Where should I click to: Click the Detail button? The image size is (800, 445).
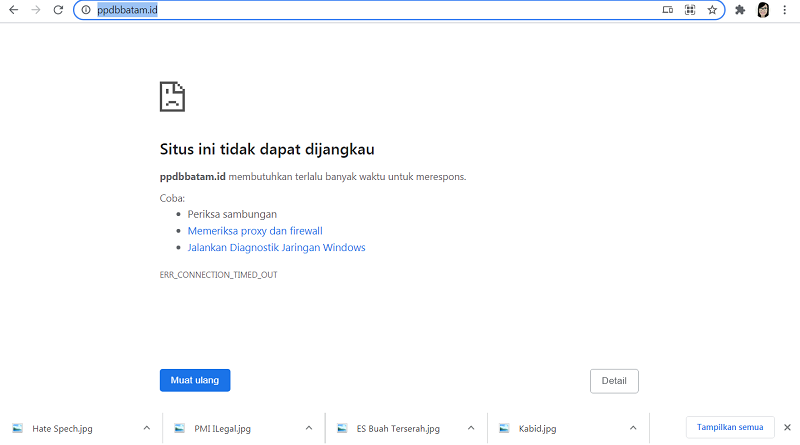[614, 381]
